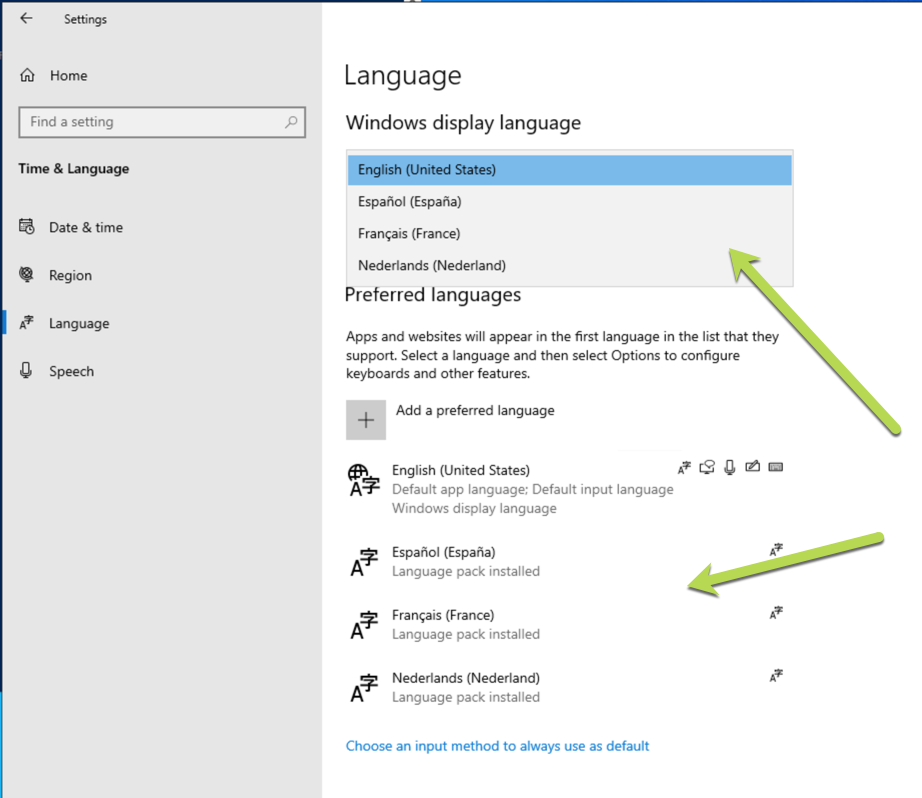Click the English language globe icon
This screenshot has width=922, height=798.
coord(364,480)
